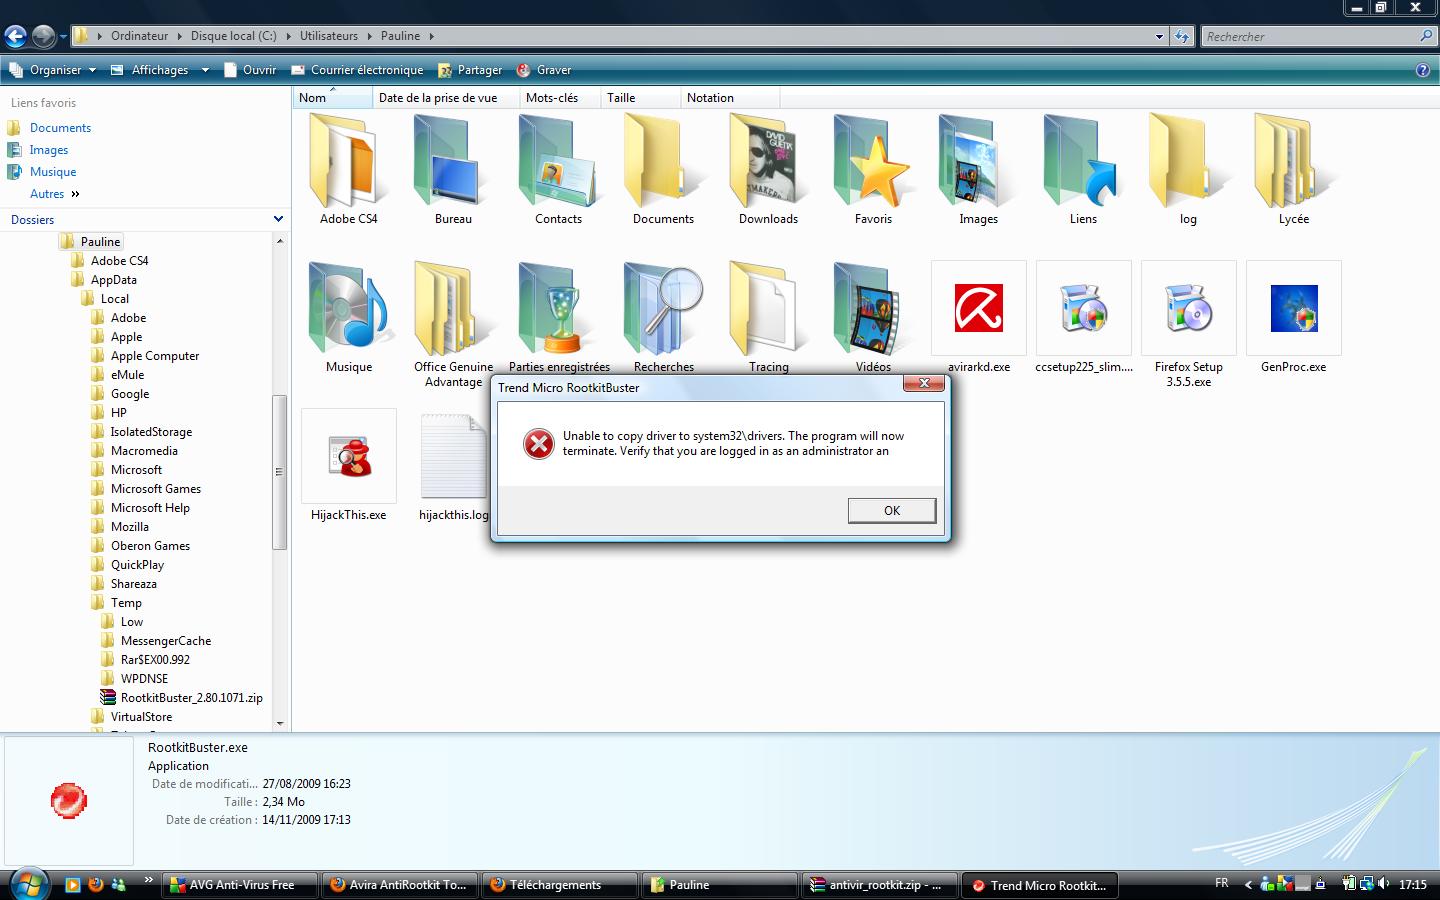
Task: Sort by Date de la prise de vue
Action: (446, 97)
